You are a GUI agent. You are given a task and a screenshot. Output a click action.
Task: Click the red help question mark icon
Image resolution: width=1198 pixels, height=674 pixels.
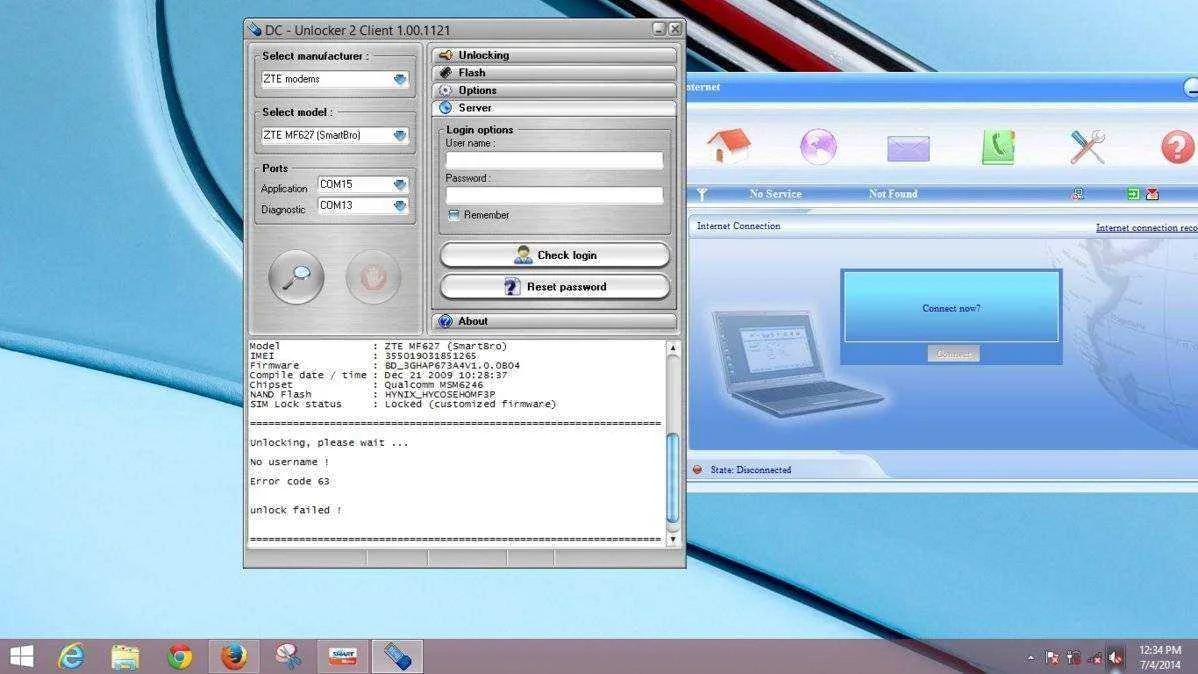tap(1177, 147)
